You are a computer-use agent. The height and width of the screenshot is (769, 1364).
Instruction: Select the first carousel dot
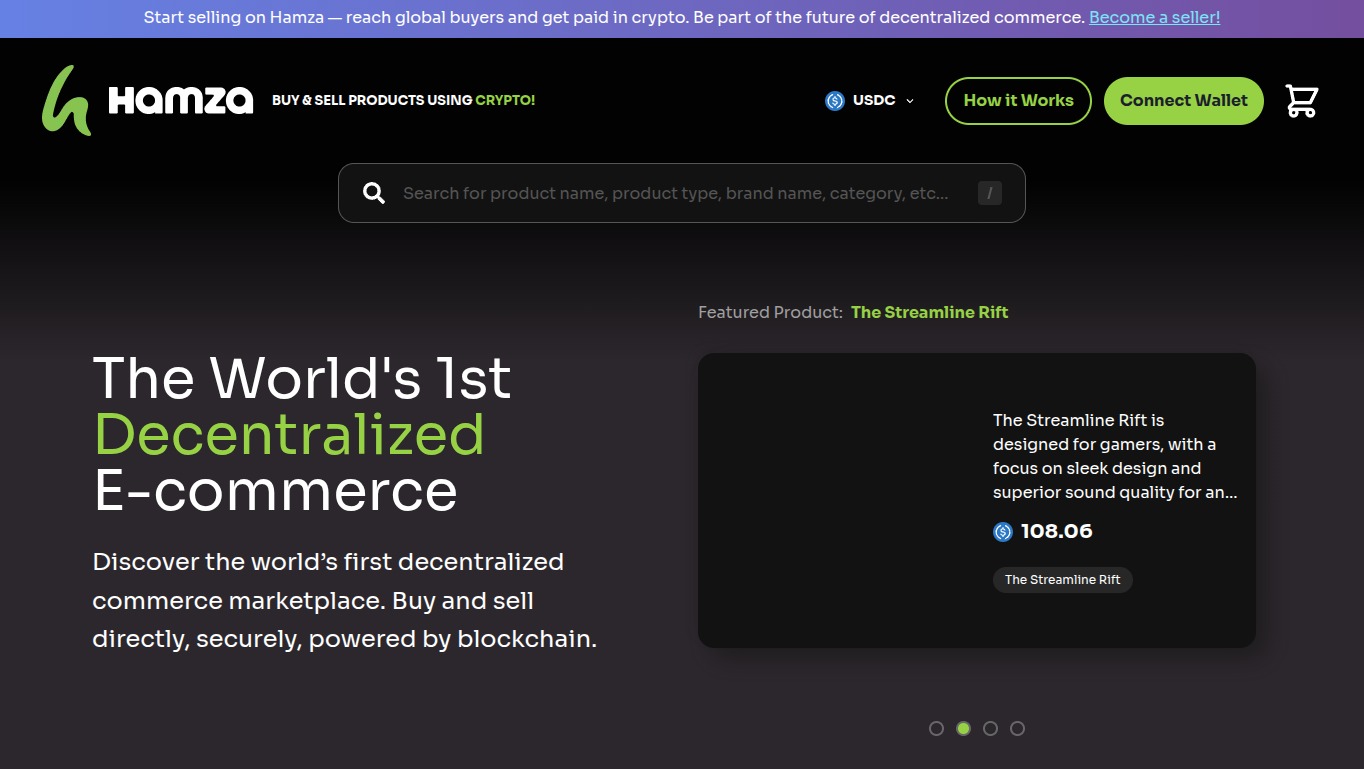point(936,728)
